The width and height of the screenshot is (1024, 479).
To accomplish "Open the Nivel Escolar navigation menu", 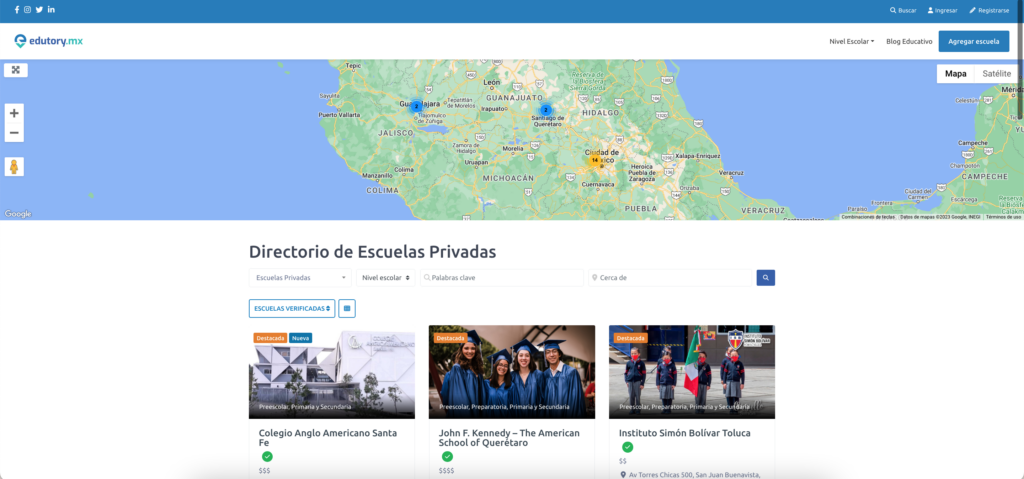I will [851, 41].
